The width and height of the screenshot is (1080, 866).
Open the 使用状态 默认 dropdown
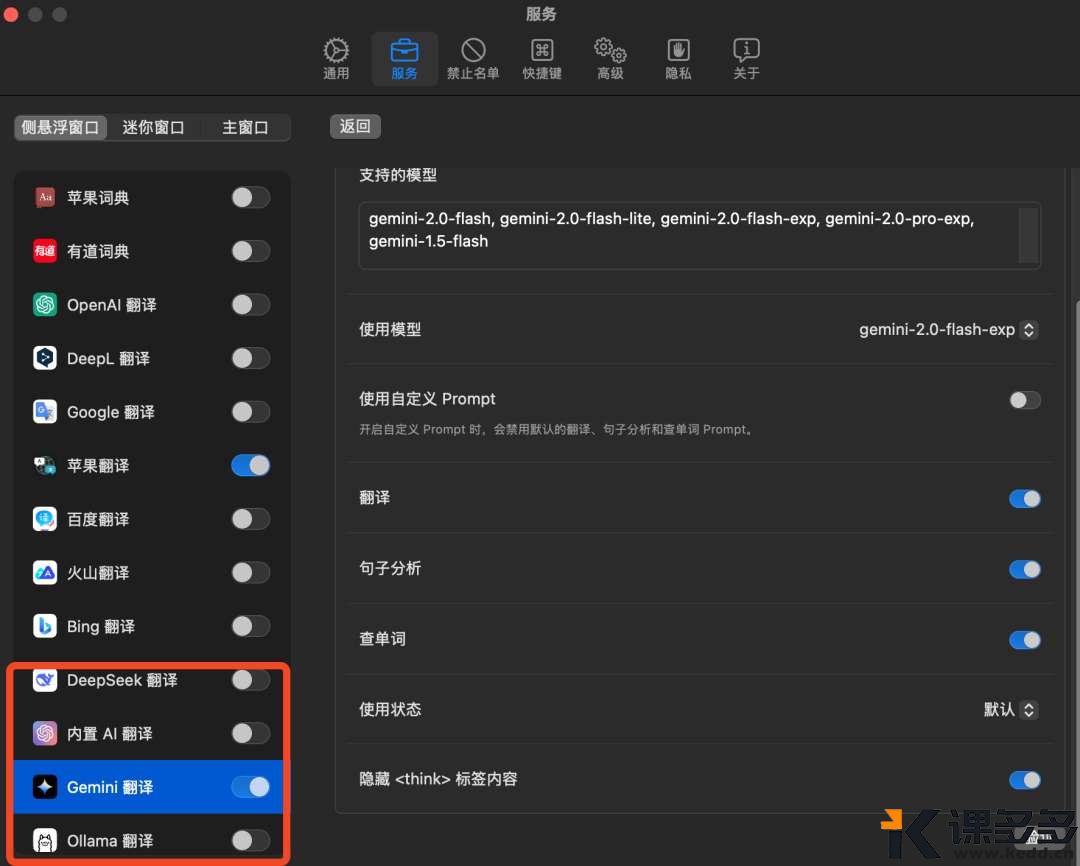click(x=1010, y=710)
